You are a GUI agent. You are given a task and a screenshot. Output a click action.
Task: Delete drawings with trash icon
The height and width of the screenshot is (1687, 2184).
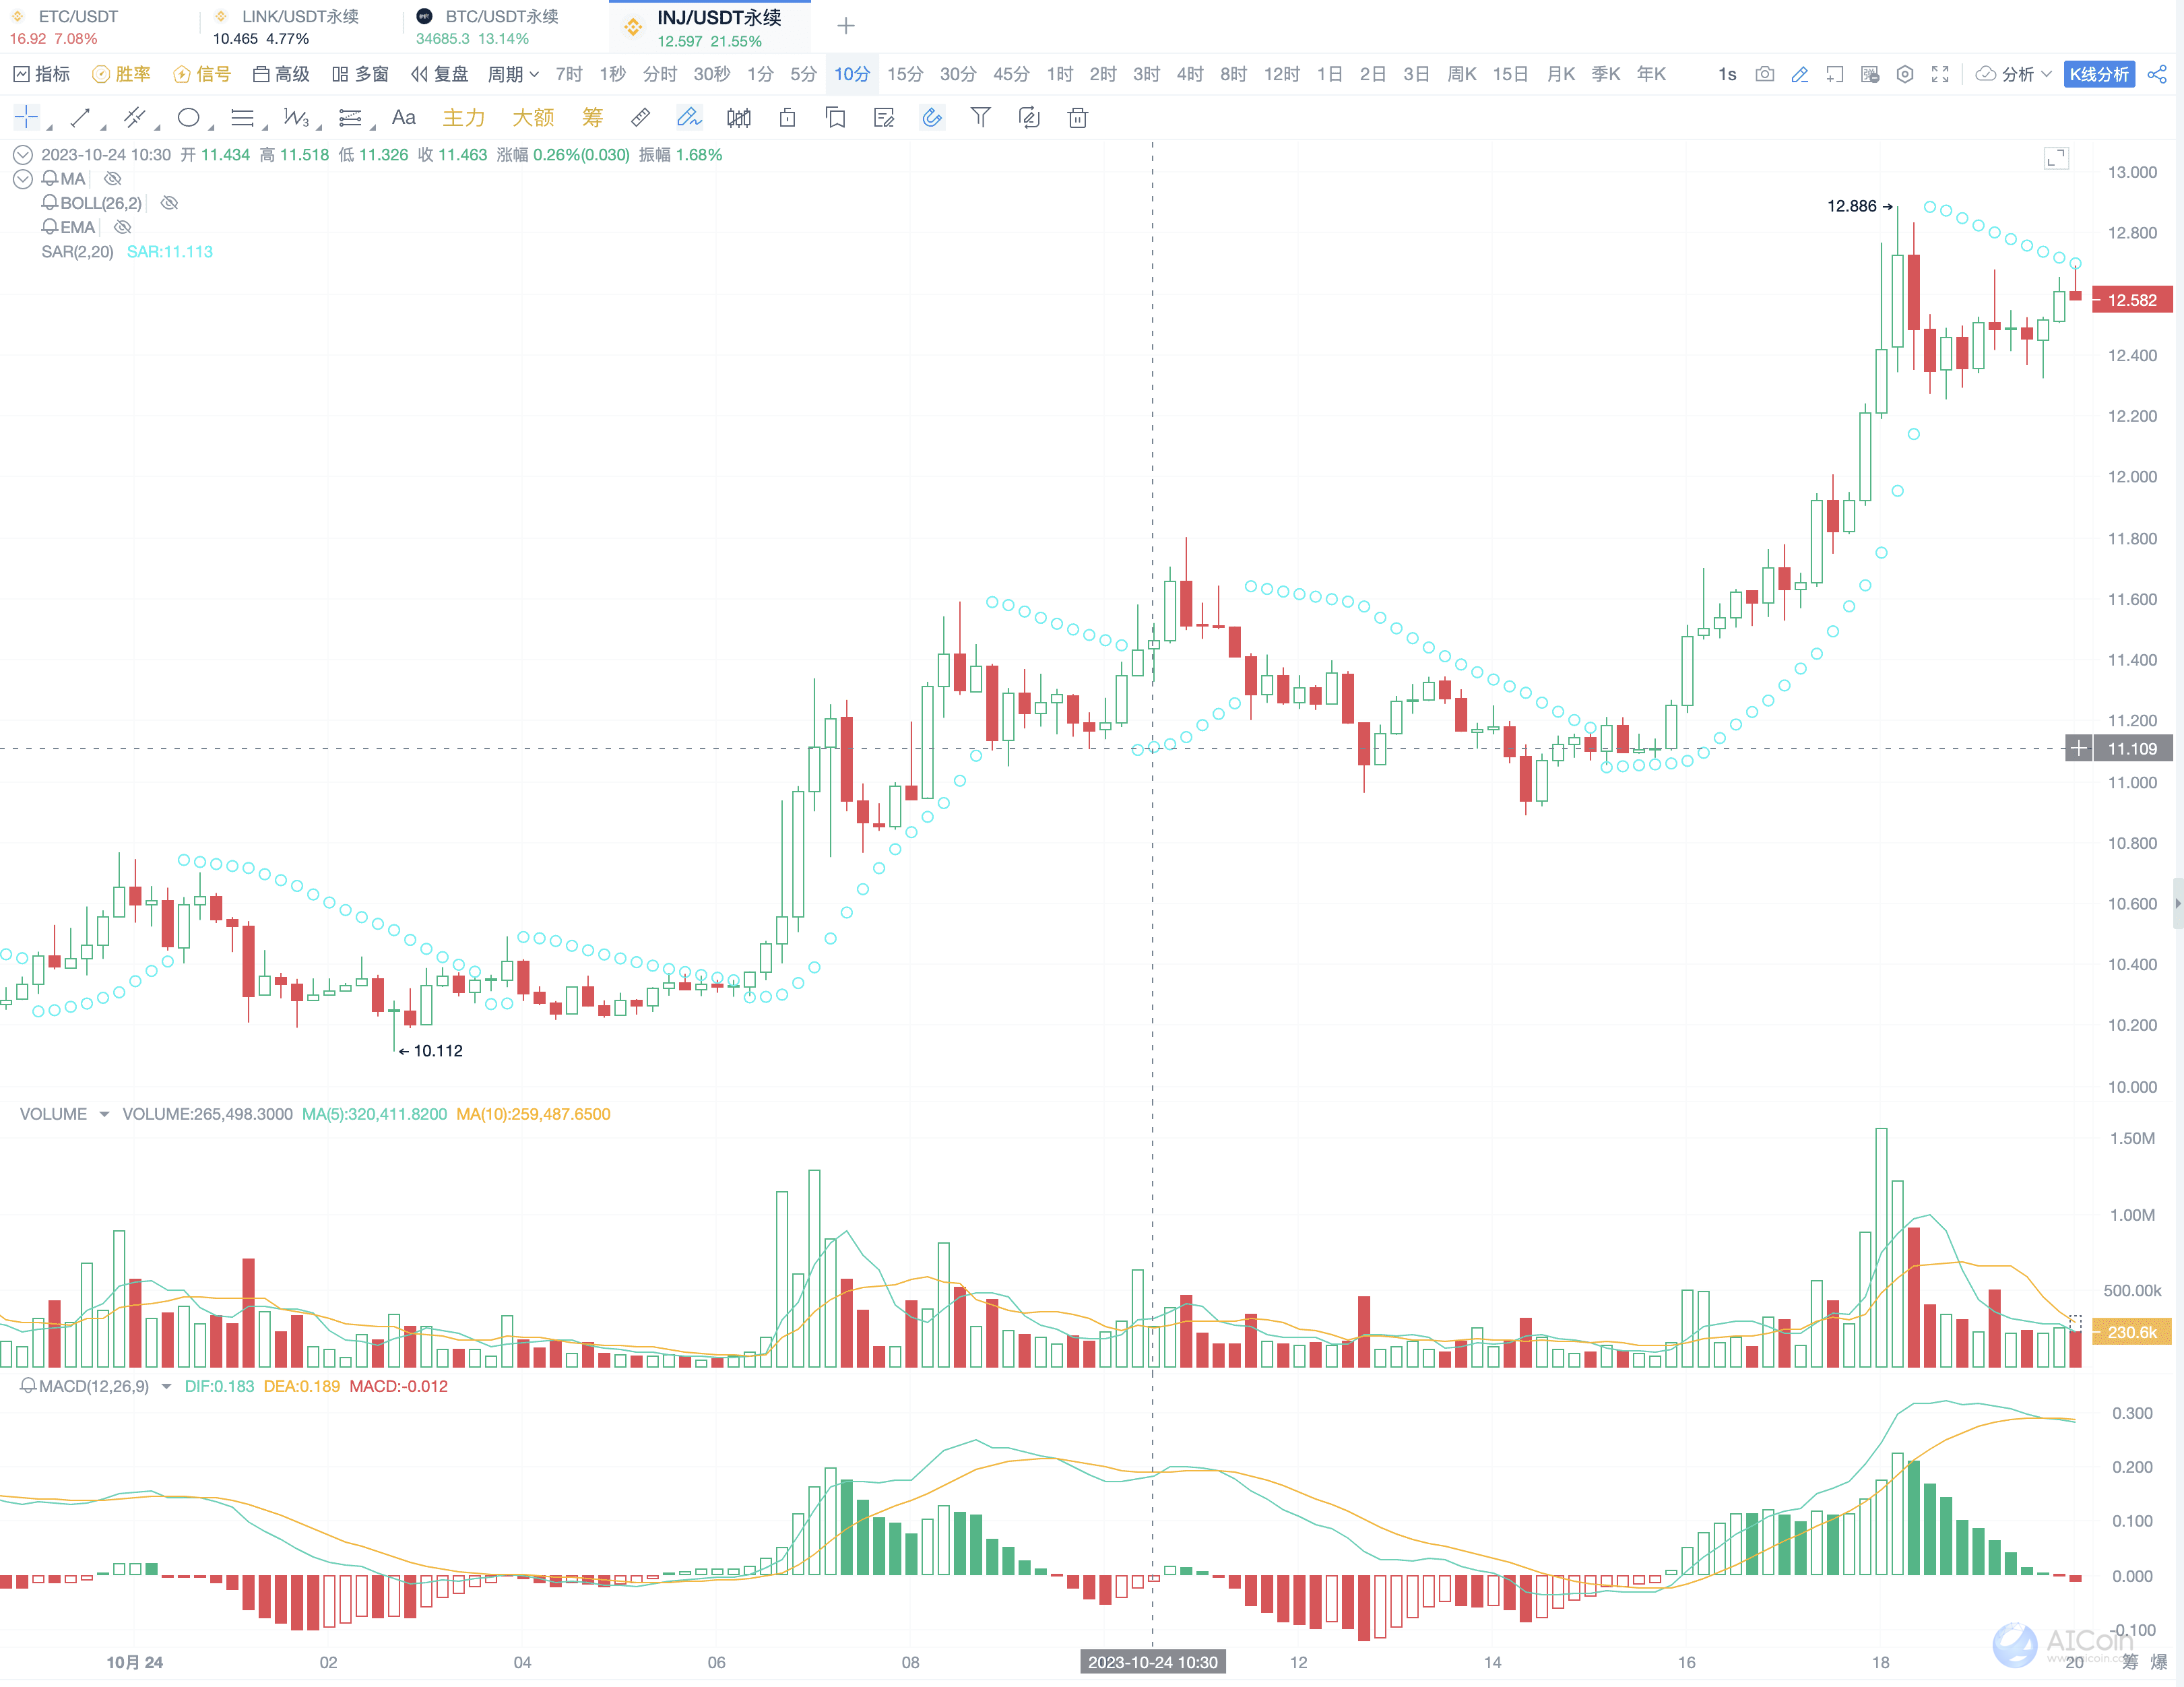point(1078,118)
